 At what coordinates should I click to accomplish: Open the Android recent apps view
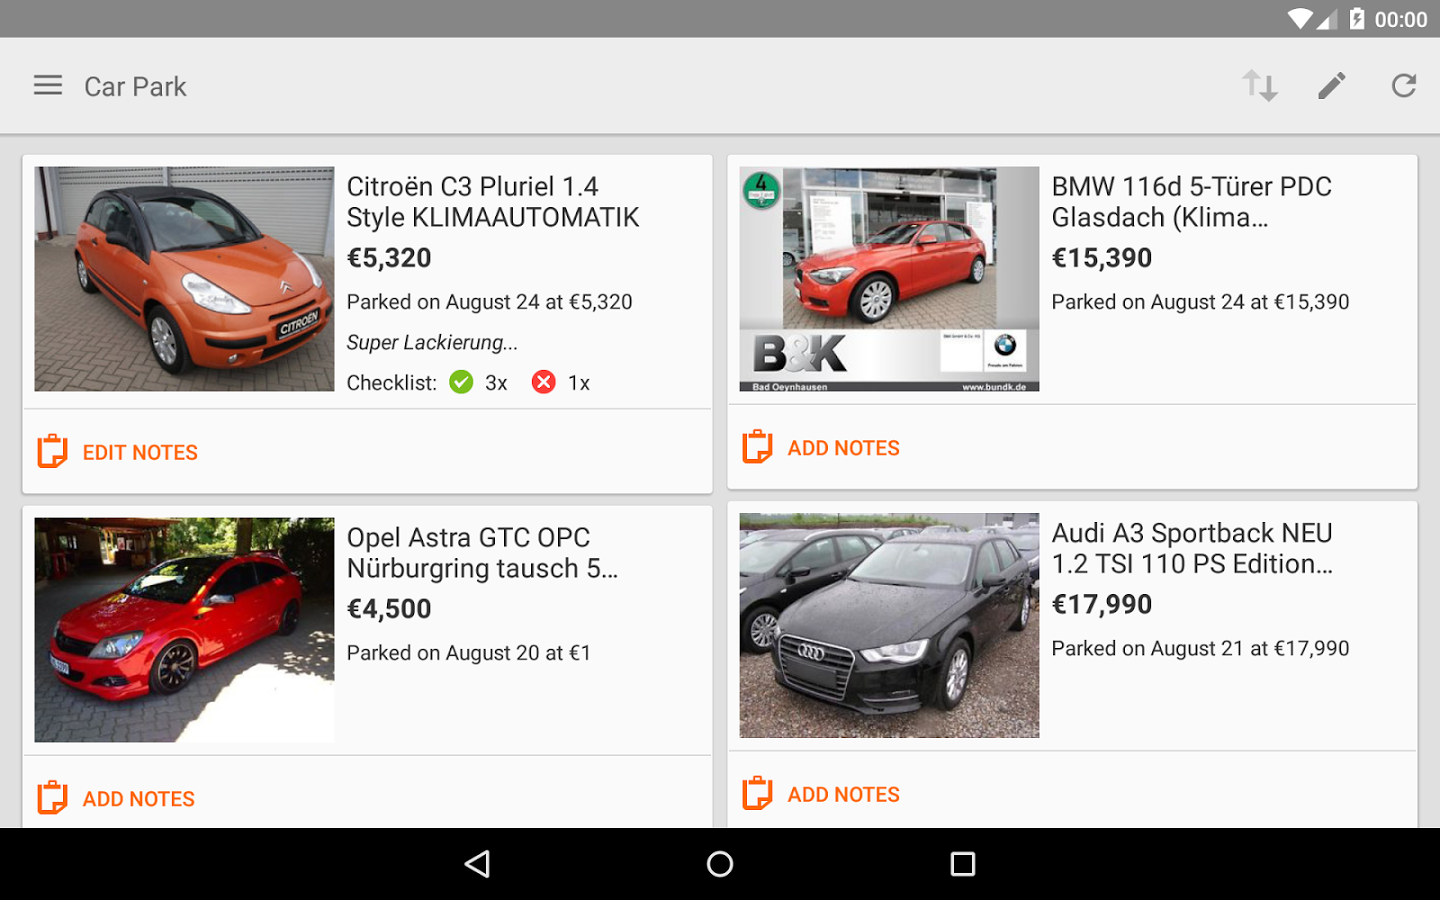963,864
